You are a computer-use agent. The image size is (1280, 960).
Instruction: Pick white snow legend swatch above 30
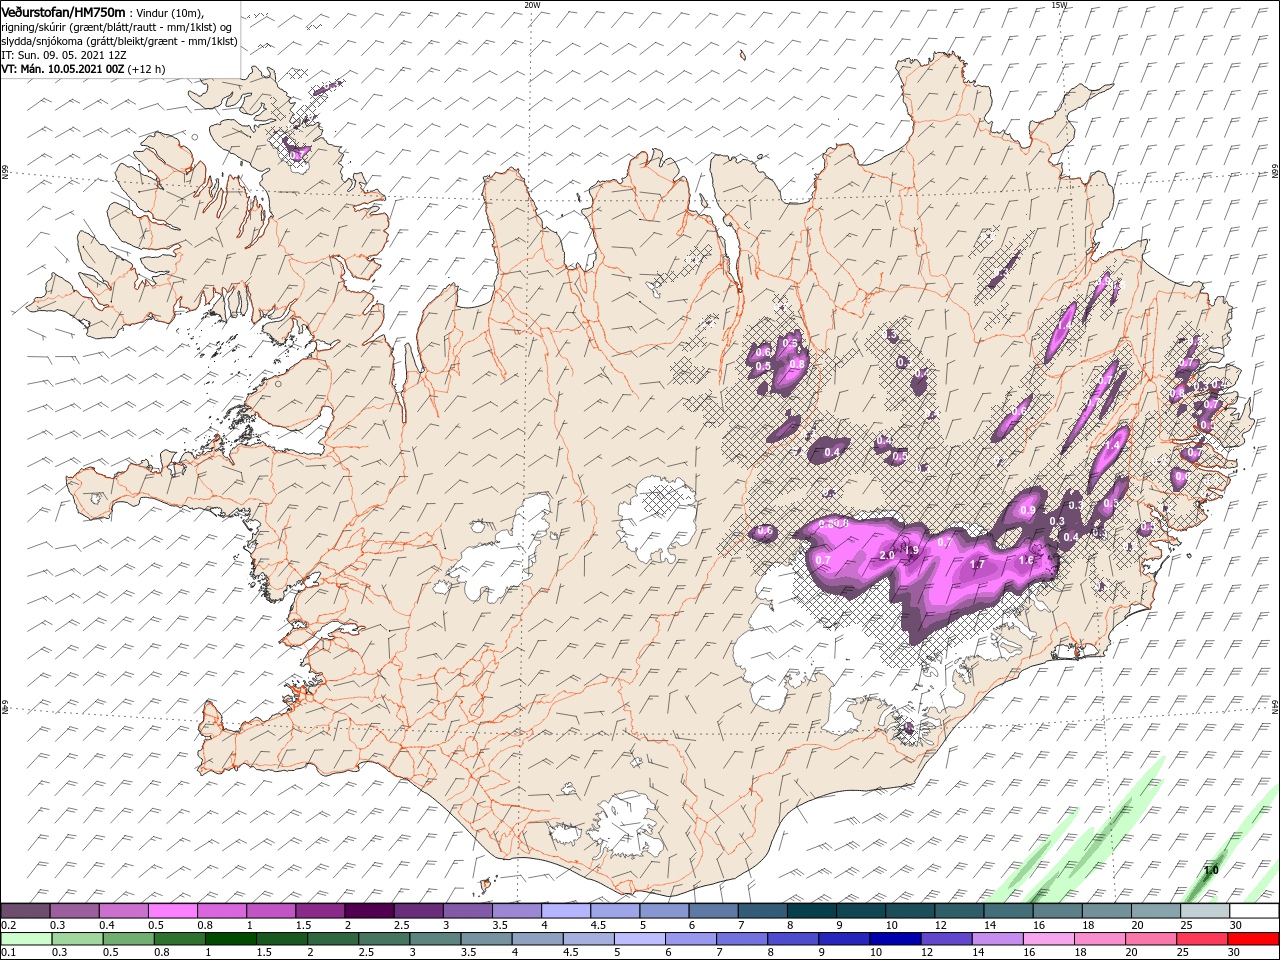1253,911
